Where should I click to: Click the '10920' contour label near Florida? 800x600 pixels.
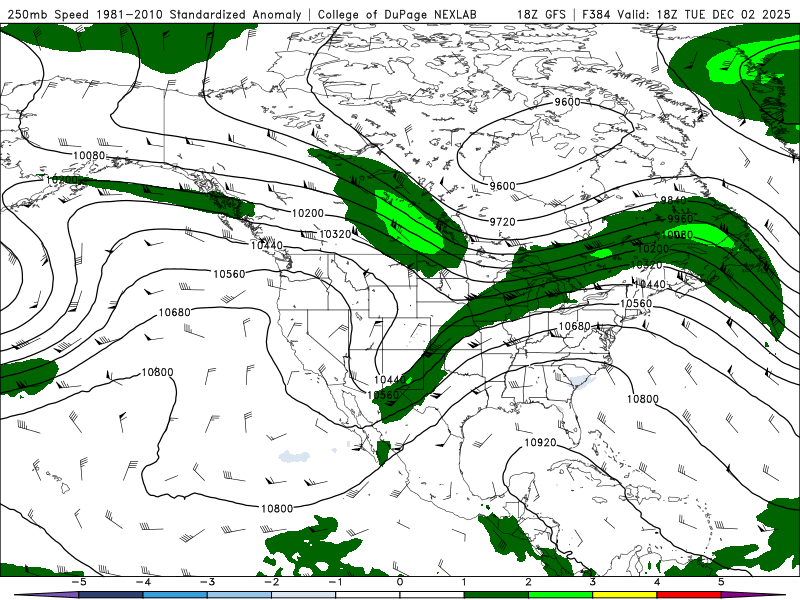coord(540,442)
